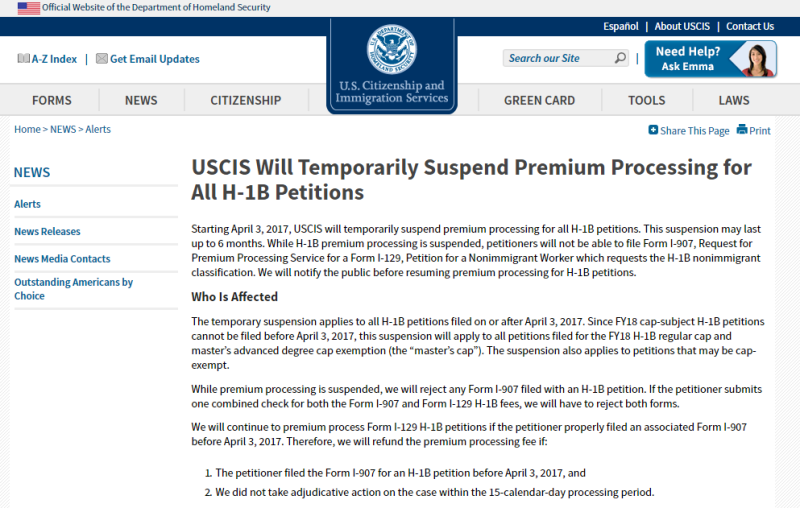Open News Releases in the sidebar

[x=47, y=232]
